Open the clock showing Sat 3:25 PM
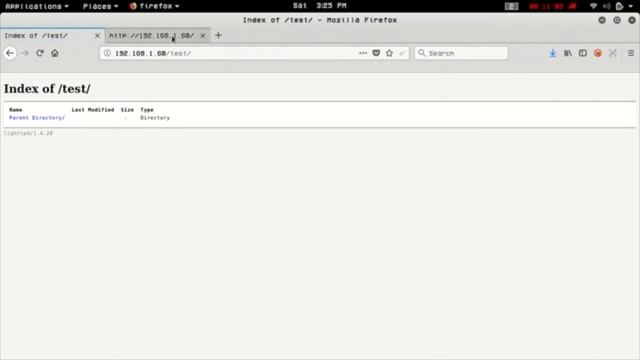This screenshot has width=640, height=360. [320, 6]
